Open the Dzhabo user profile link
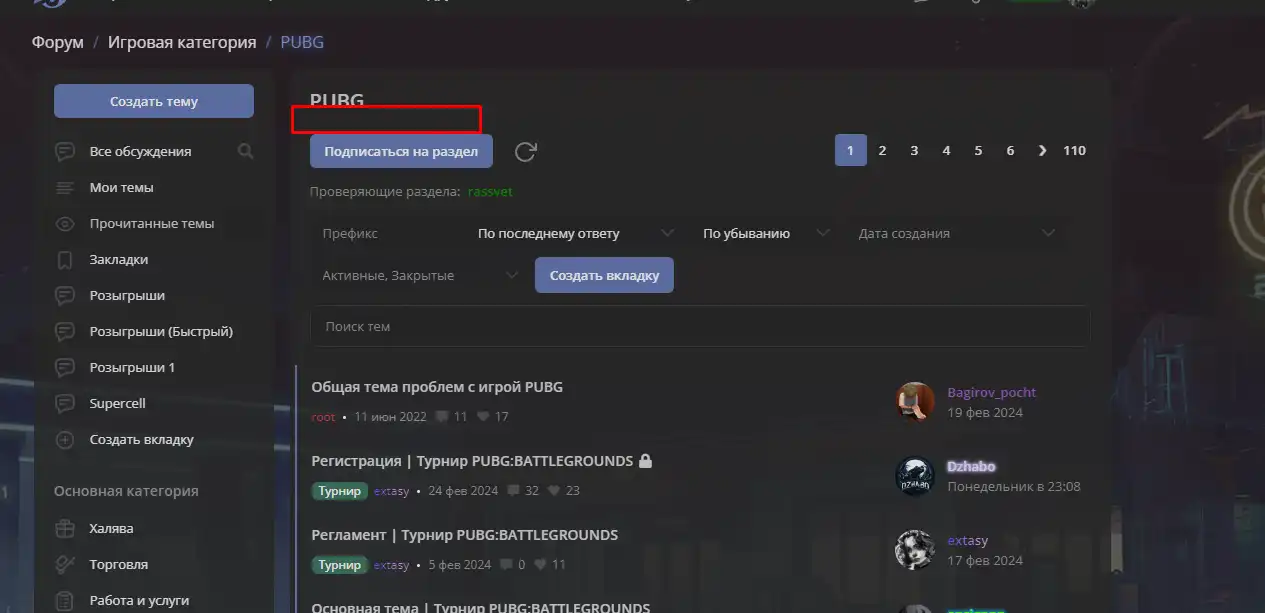 click(971, 466)
